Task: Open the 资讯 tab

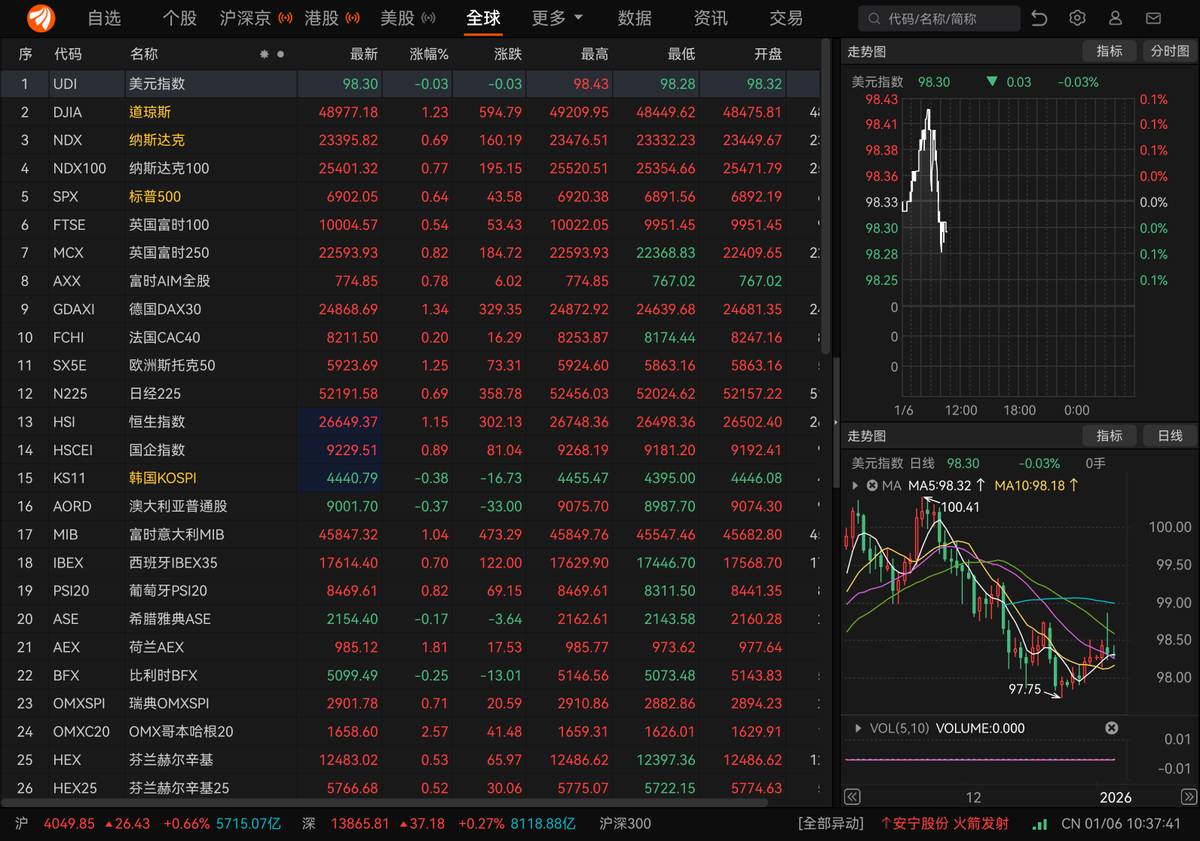Action: [711, 18]
